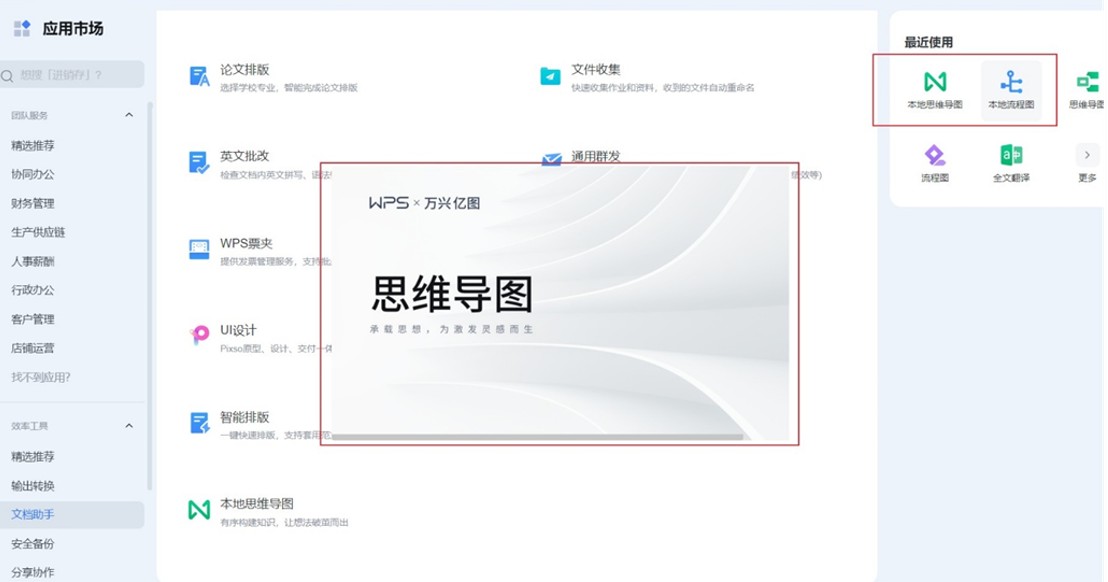Viewport: 1108px width, 582px height.
Task: Show 更多 recently used apps
Action: coord(1087,163)
